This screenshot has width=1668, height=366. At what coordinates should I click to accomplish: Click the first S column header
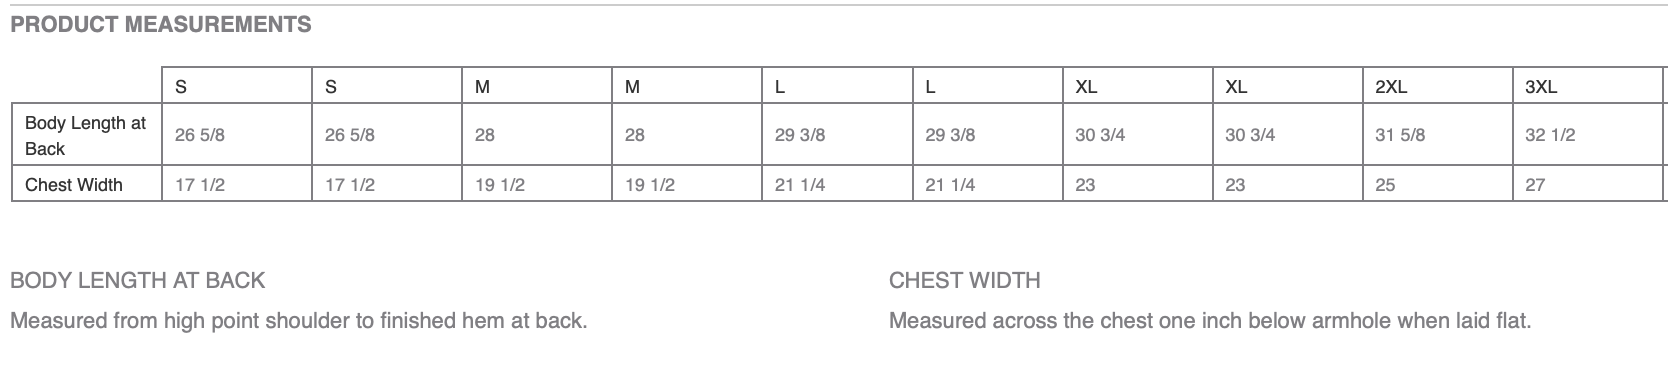click(181, 87)
